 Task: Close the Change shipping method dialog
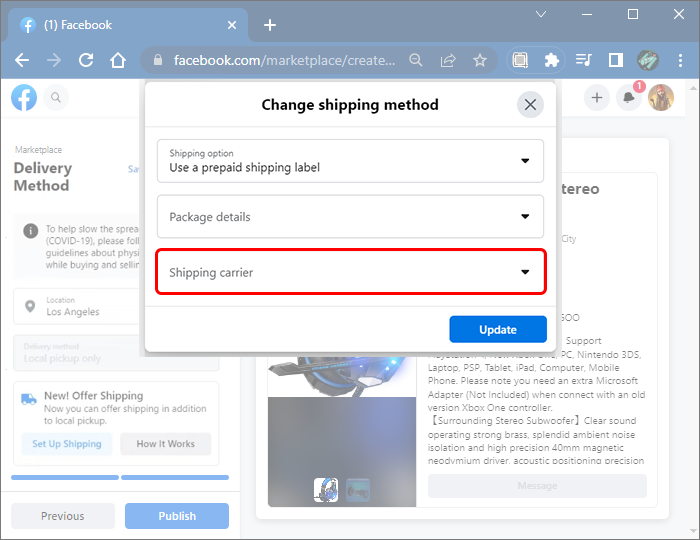pyautogui.click(x=530, y=105)
